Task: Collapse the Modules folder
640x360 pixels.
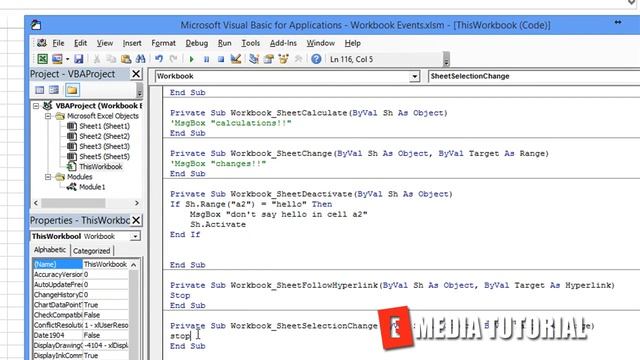Action: tap(48, 177)
